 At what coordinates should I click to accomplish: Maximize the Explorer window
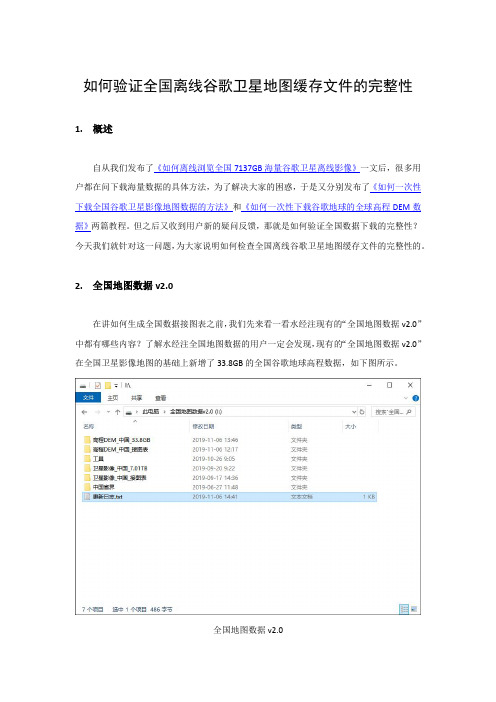coord(389,385)
